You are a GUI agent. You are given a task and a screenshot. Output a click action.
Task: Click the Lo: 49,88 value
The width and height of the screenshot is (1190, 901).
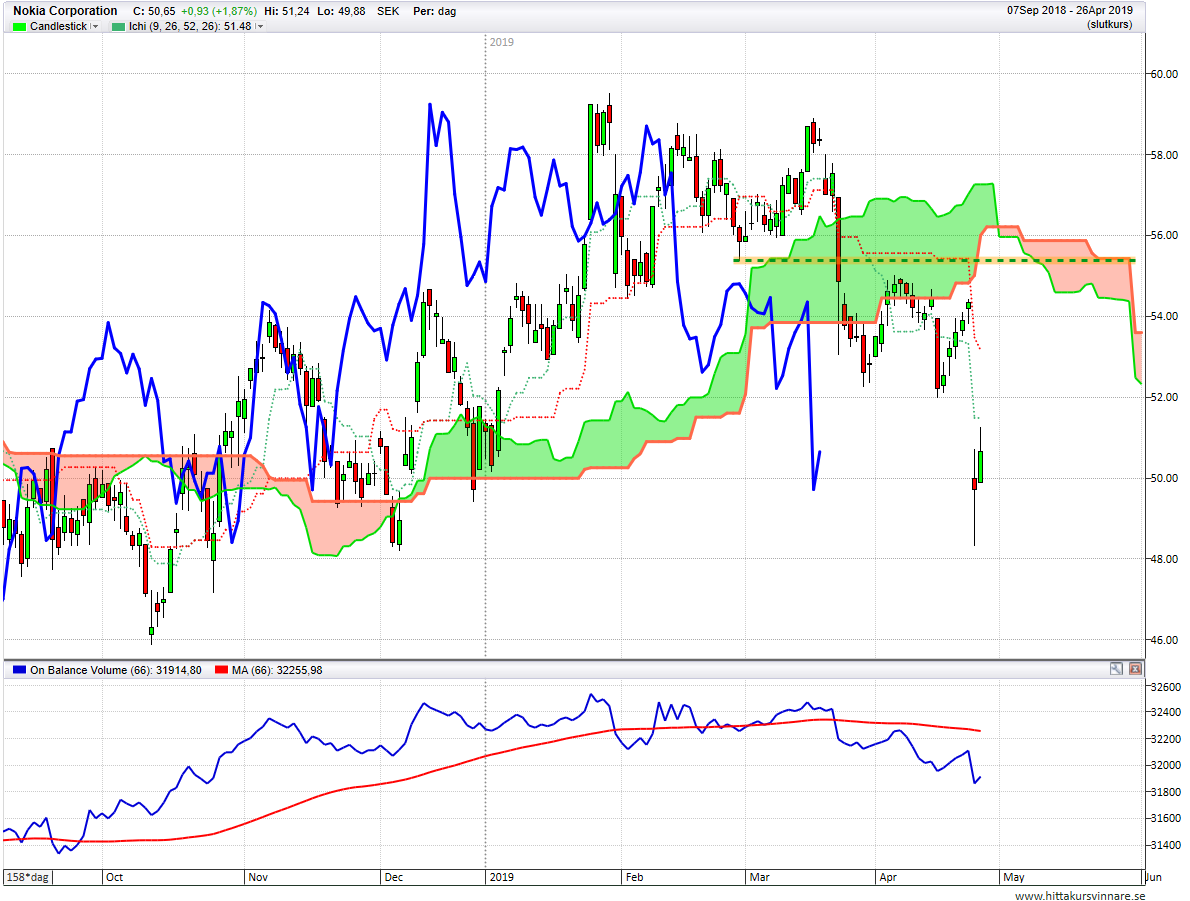(x=342, y=11)
